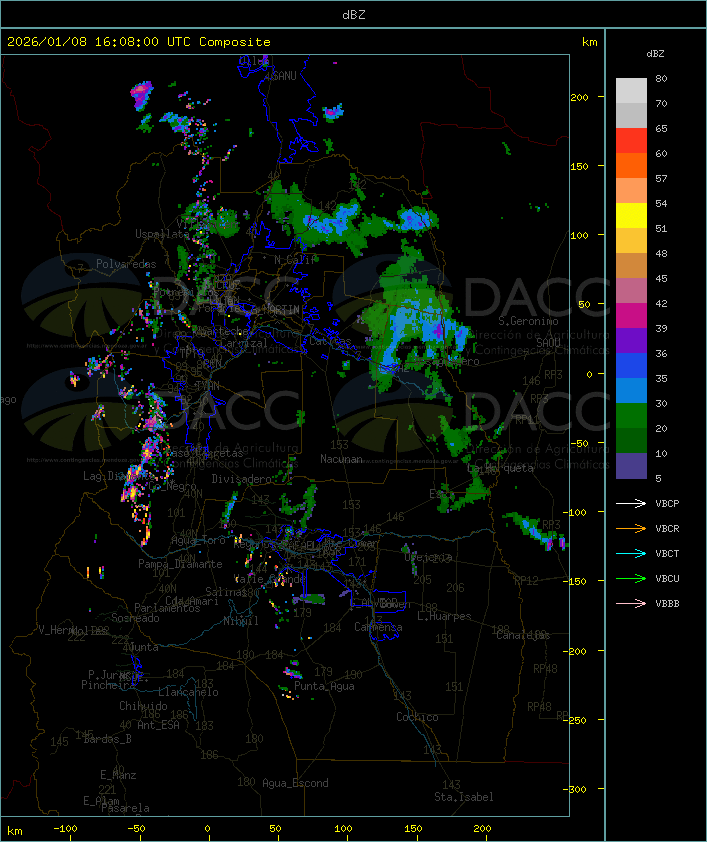Screen dimensions: 707x842
Task: Click the cyan VBCT arrow icon
Action: click(631, 553)
